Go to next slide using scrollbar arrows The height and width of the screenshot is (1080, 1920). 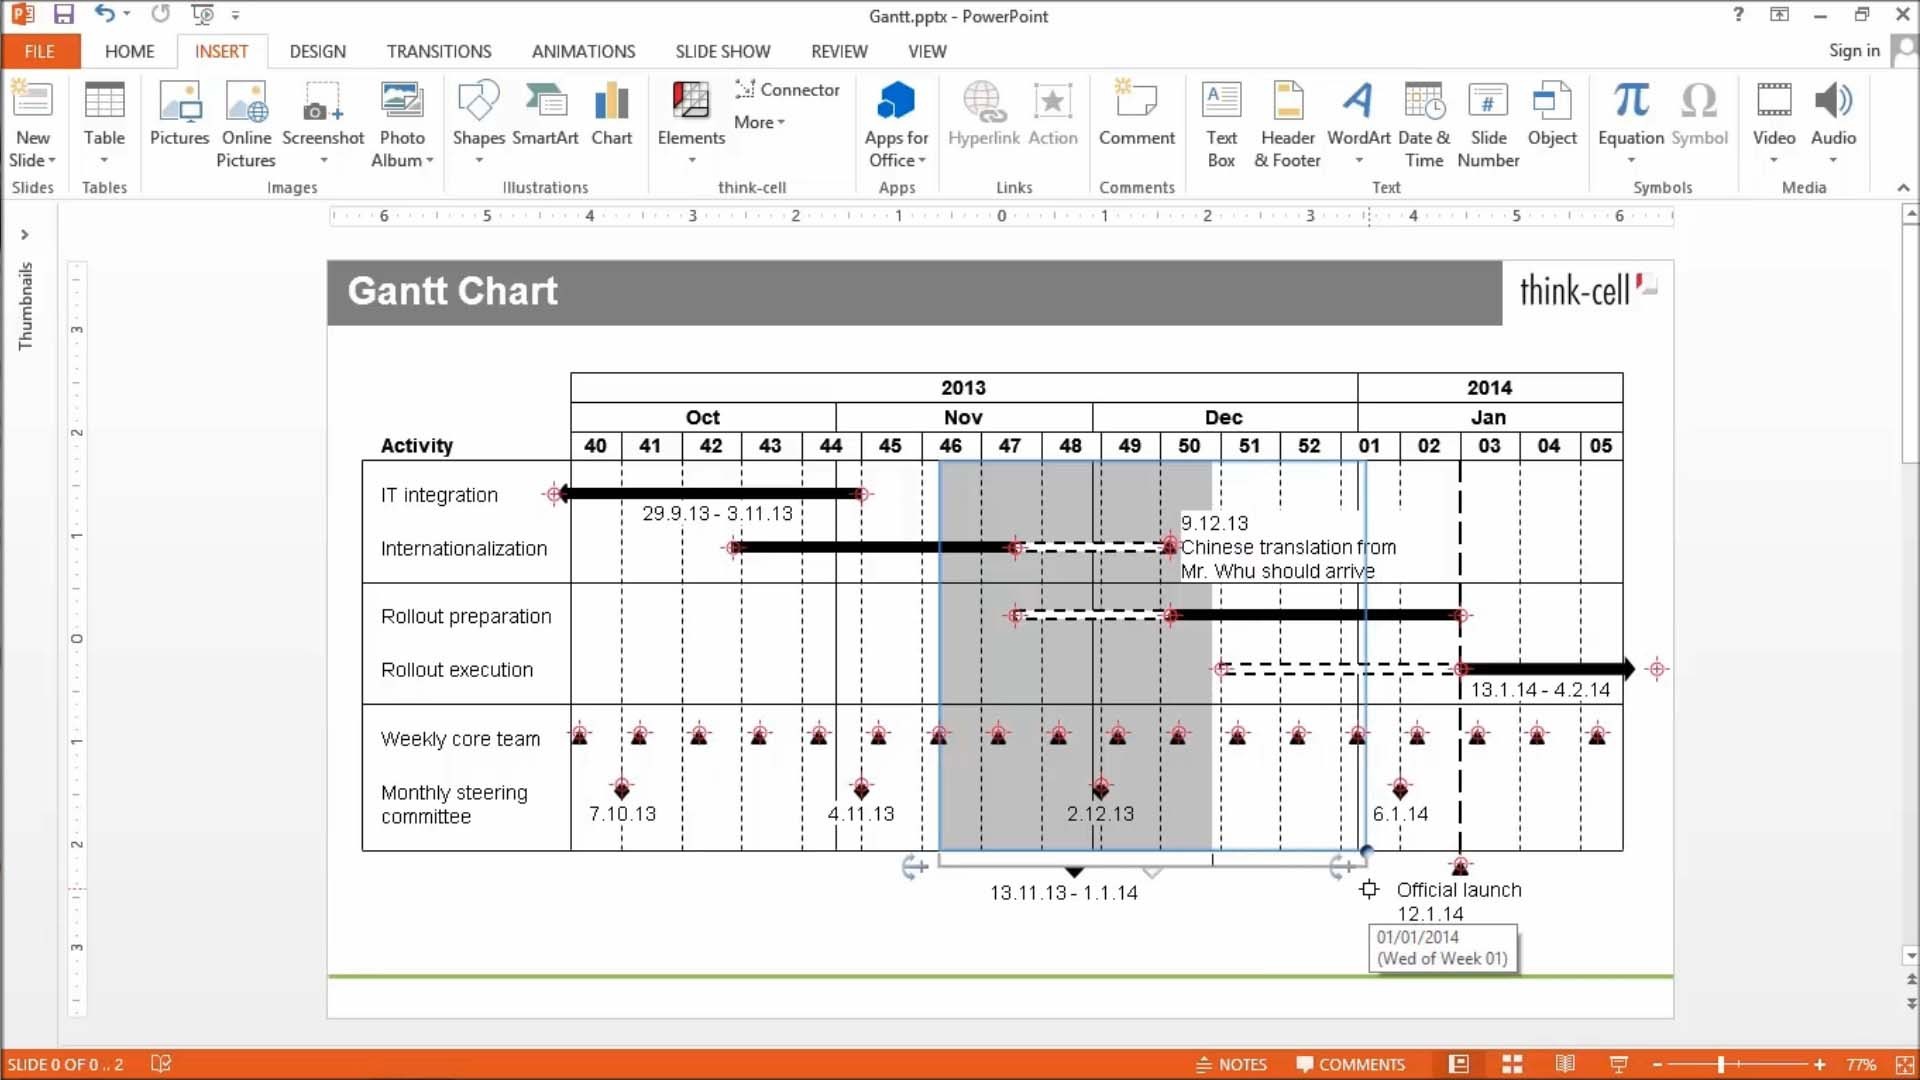click(x=1911, y=1003)
